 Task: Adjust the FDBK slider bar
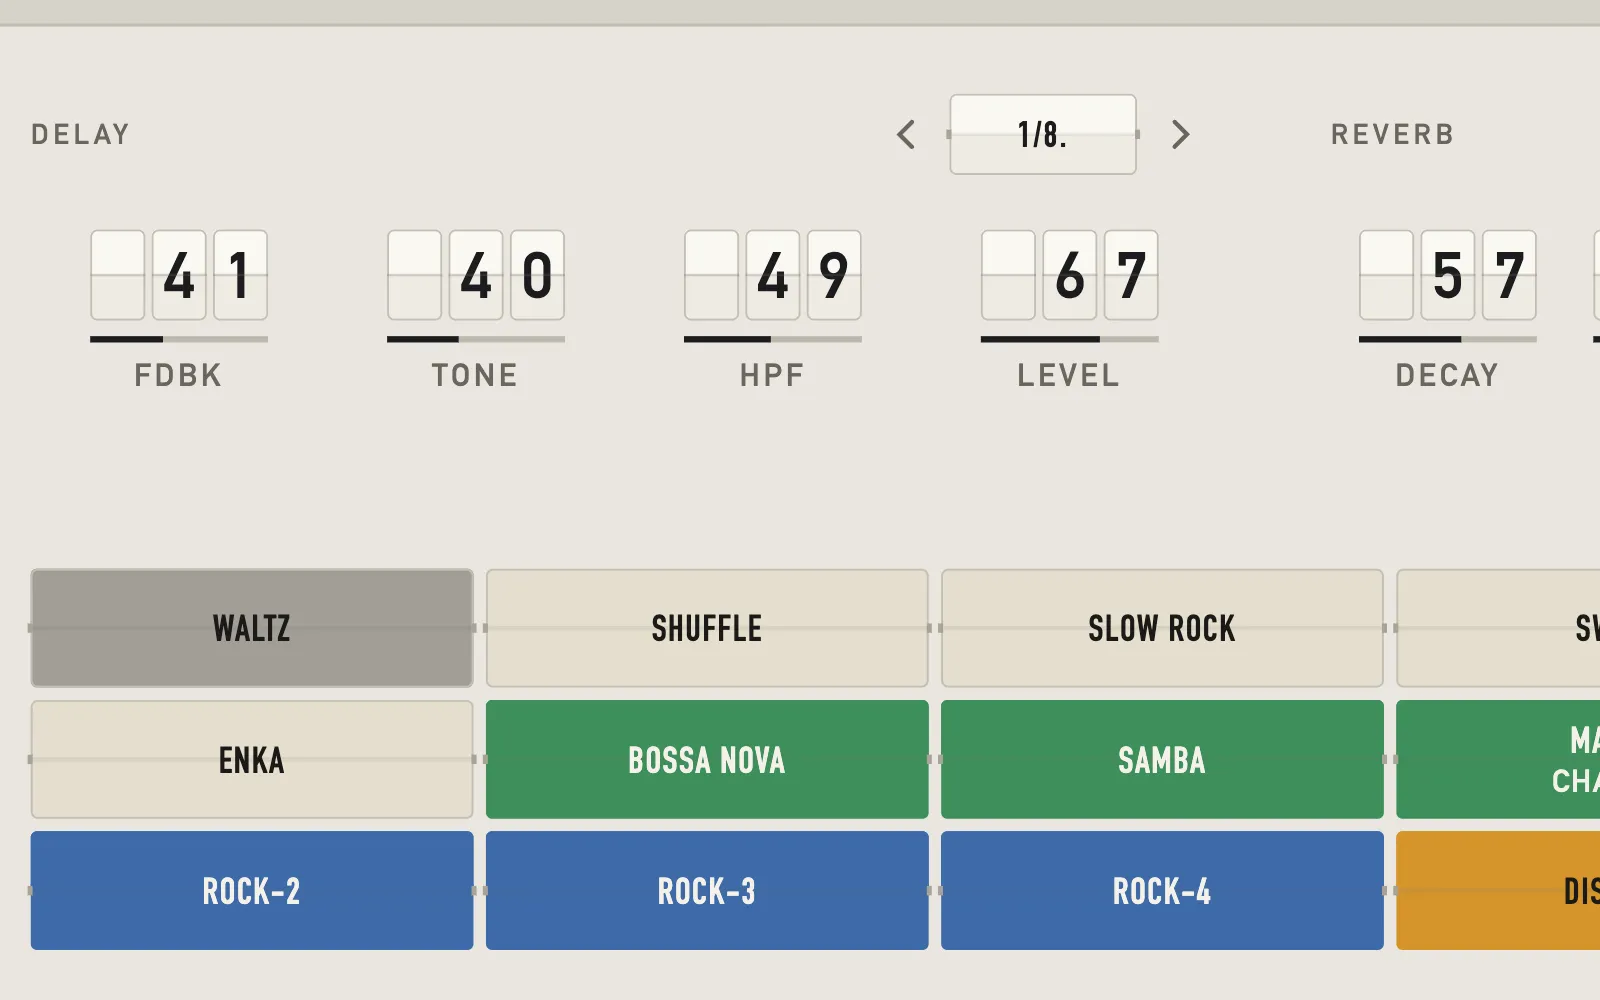click(179, 339)
